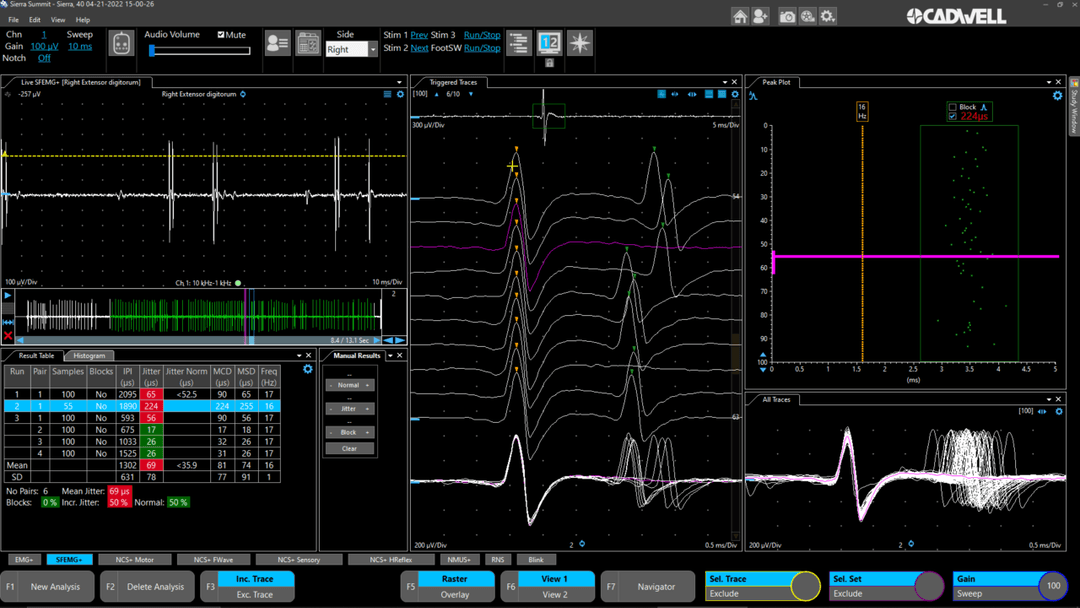The image size is (1080, 608).
Task: Click the electrode impedance icon in the toolbar
Action: coord(121,41)
